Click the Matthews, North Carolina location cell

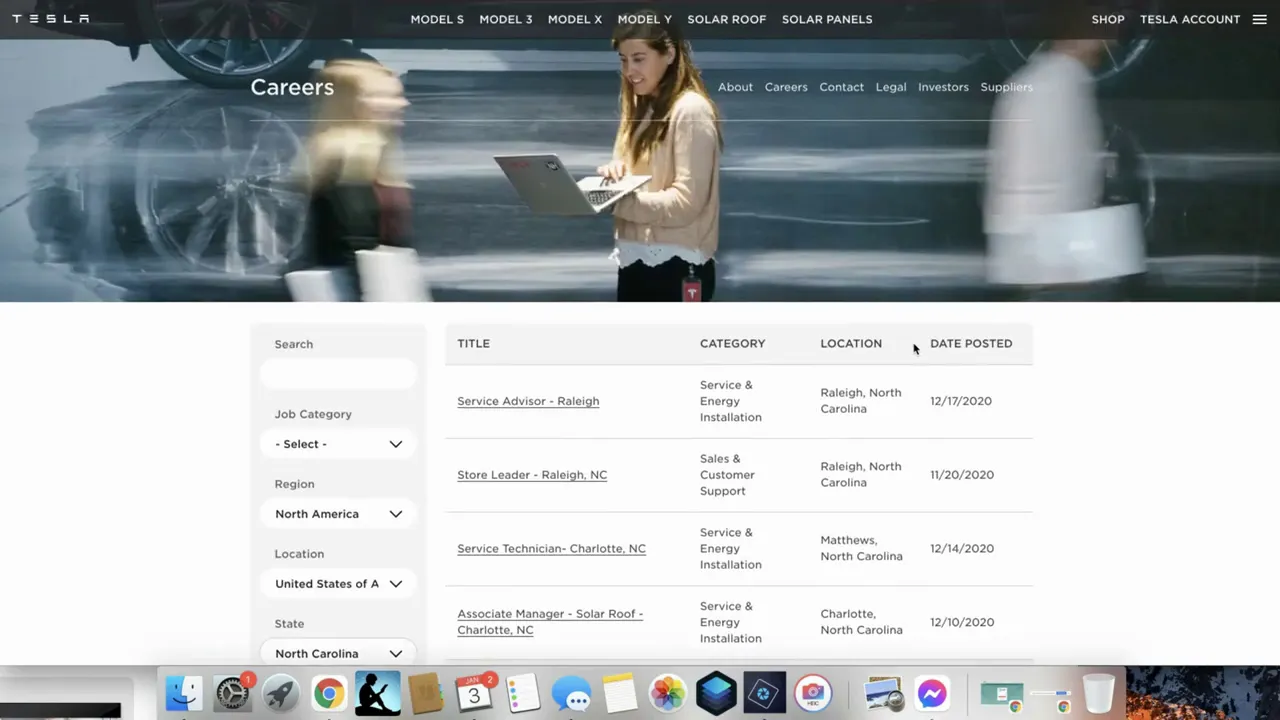pos(861,548)
